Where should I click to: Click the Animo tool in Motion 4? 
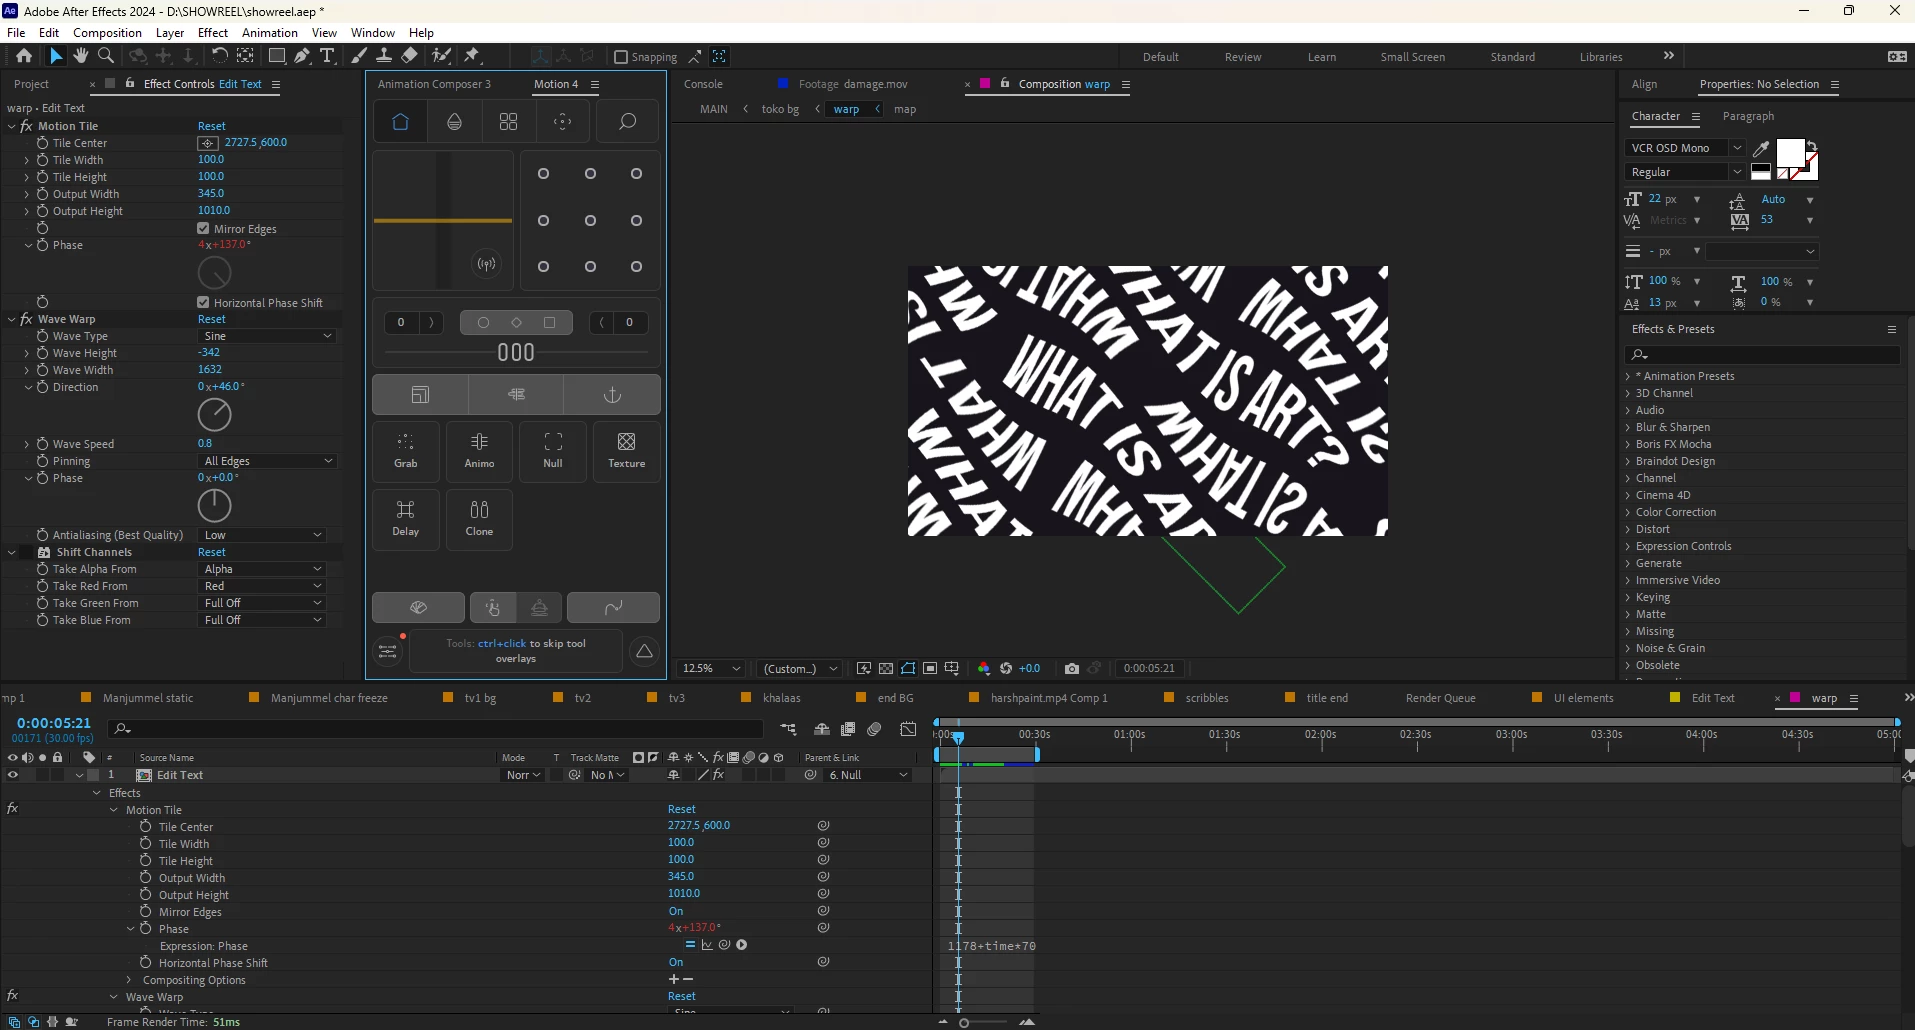480,451
